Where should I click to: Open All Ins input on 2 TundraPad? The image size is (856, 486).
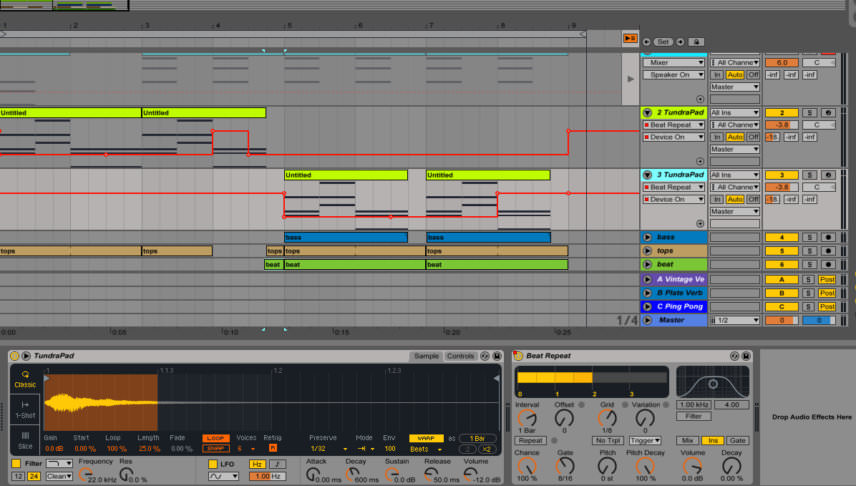point(735,112)
